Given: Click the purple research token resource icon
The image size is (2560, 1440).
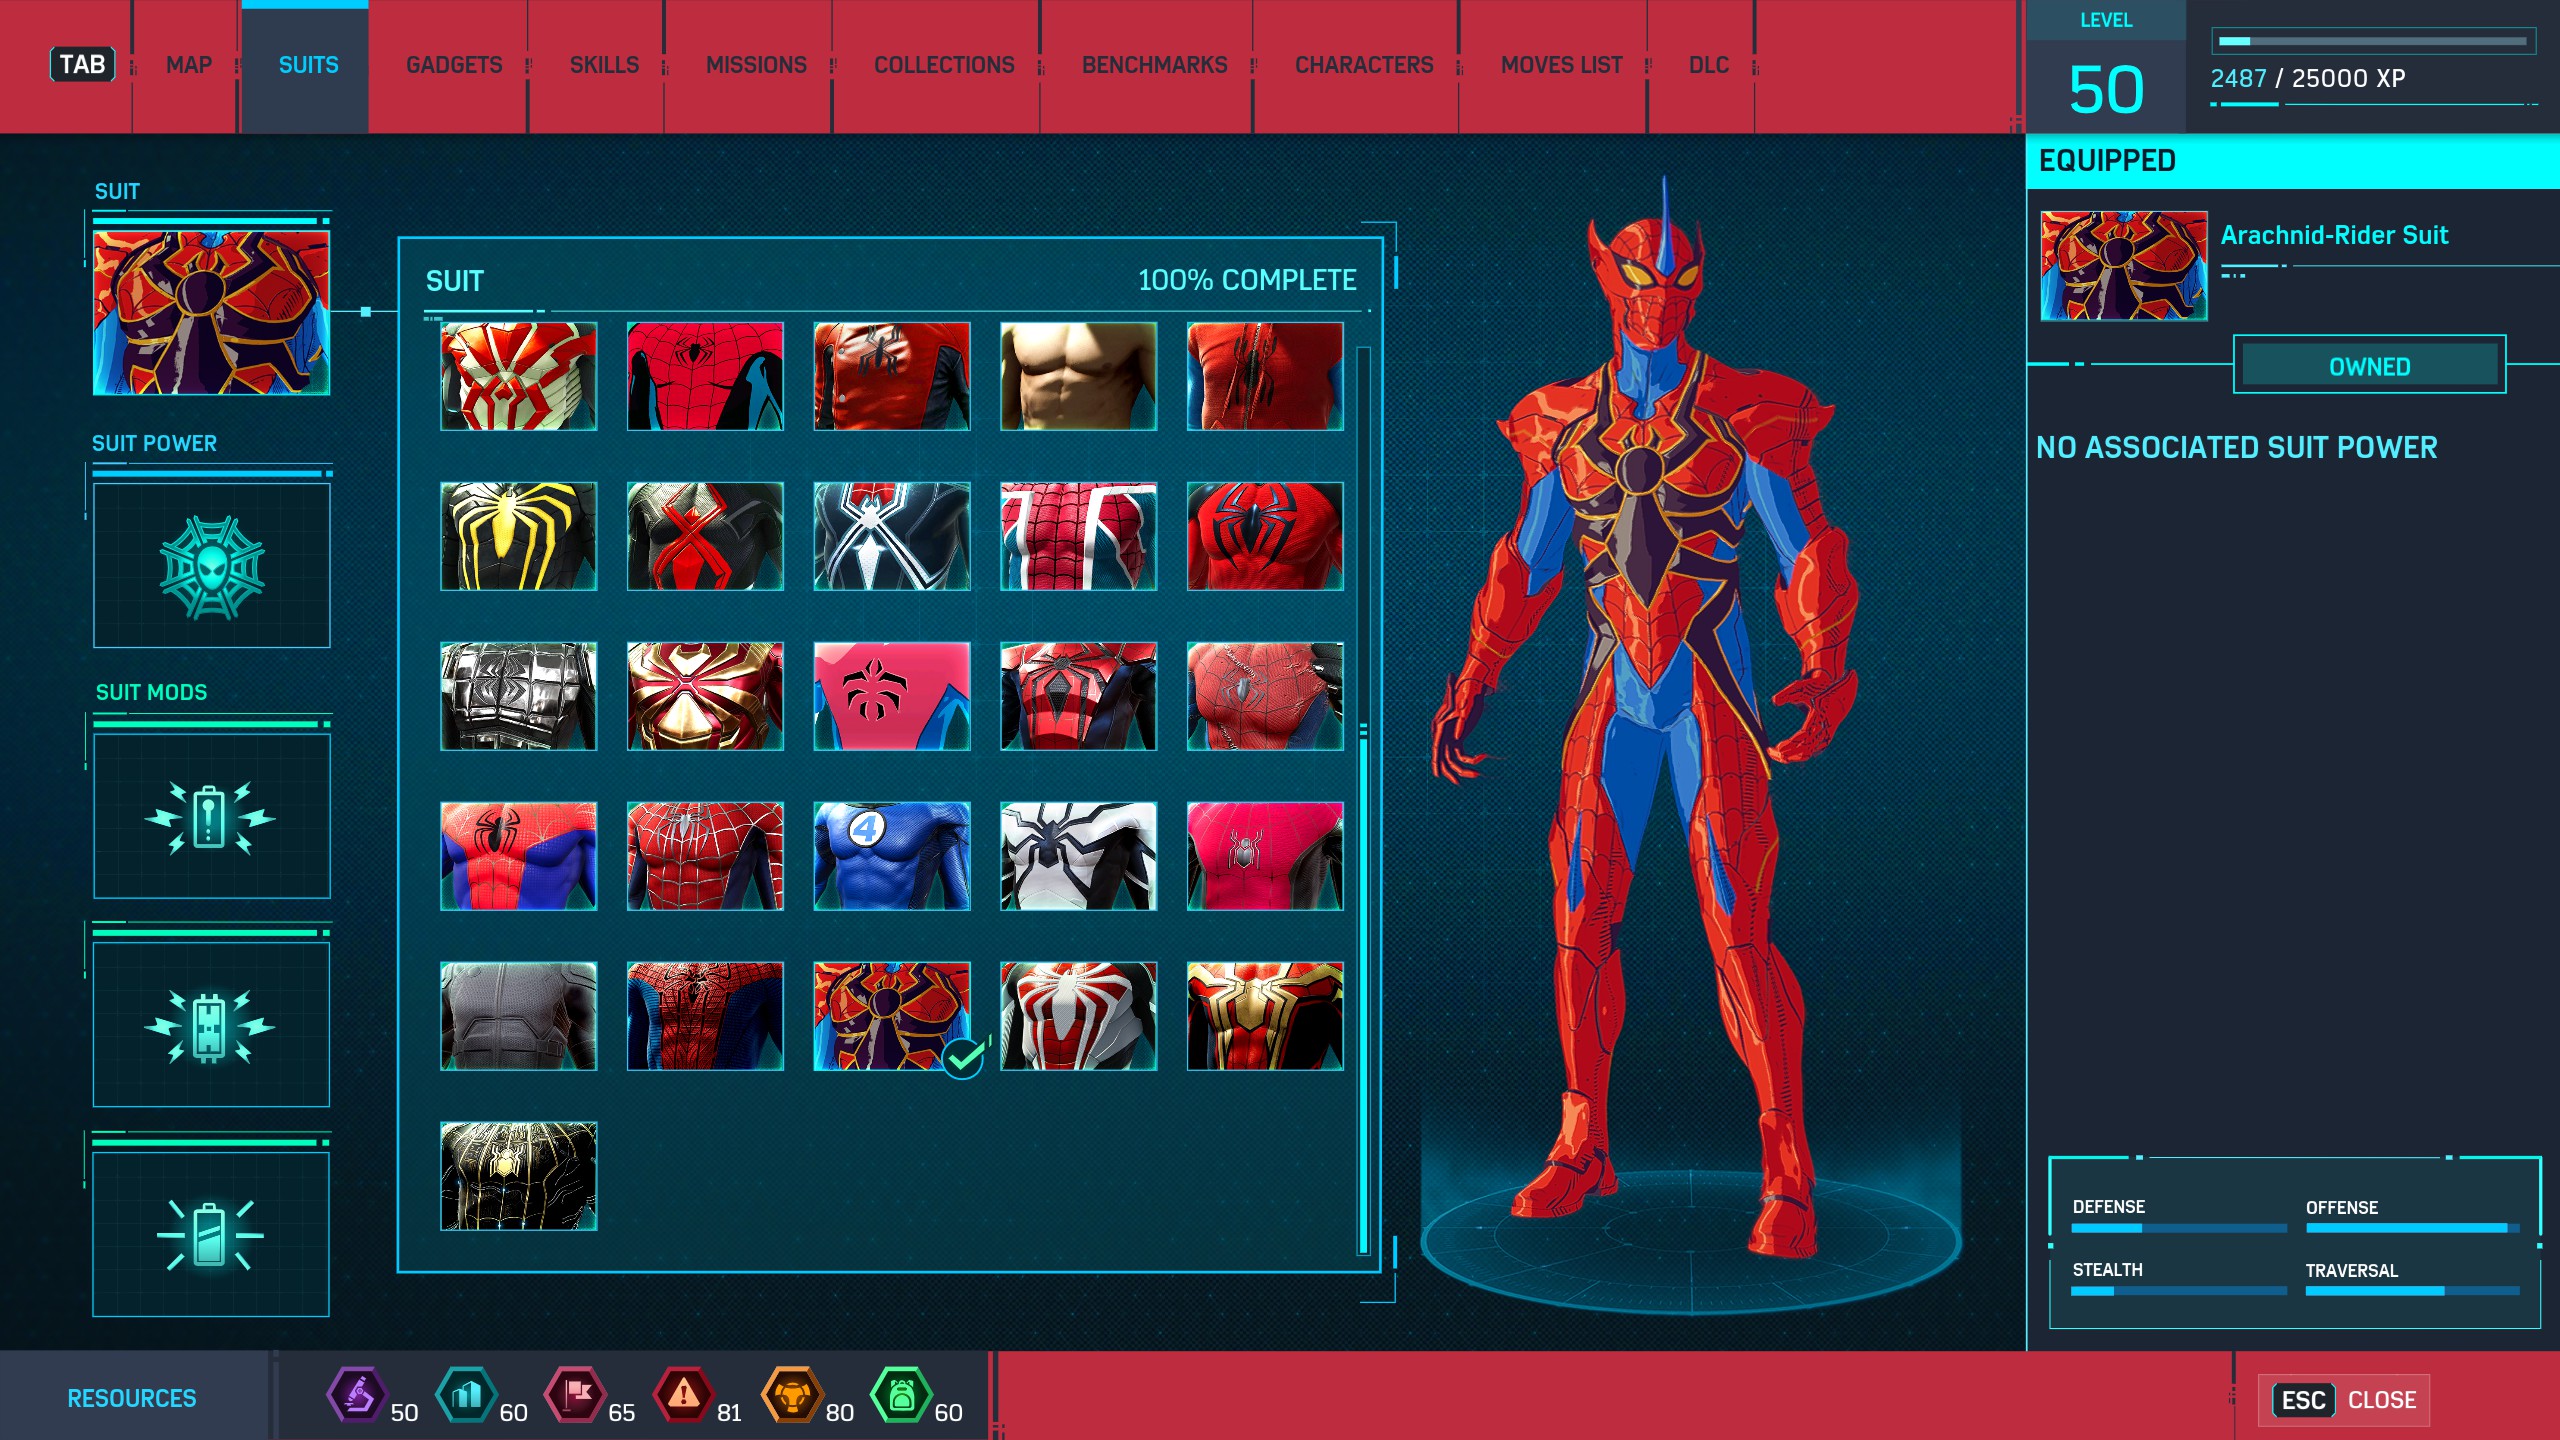Looking at the screenshot, I should pos(357,1394).
